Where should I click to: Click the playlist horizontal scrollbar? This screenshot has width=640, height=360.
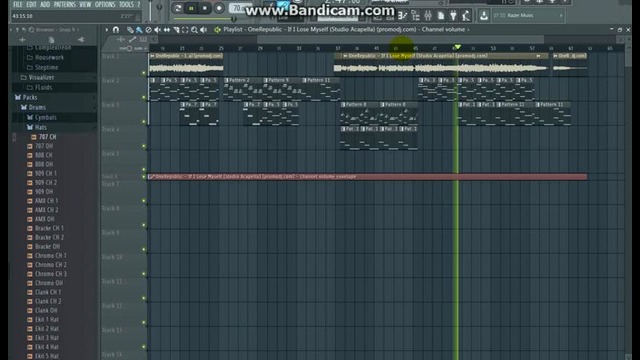tap(400, 39)
